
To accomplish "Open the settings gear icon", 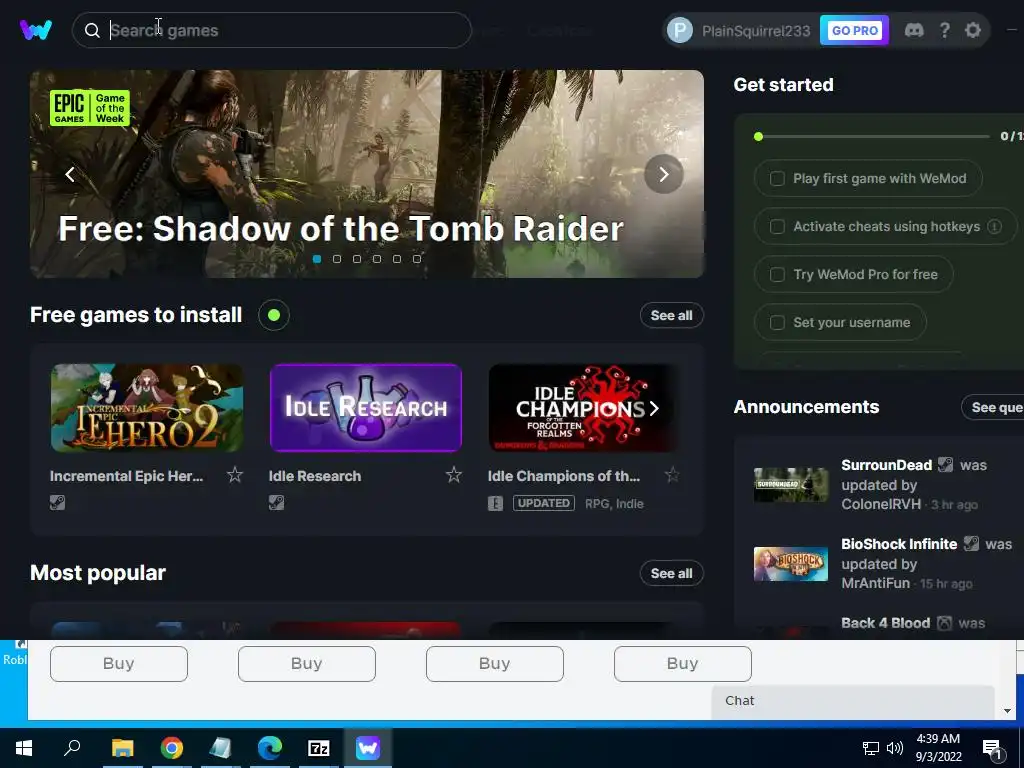I will tap(973, 30).
